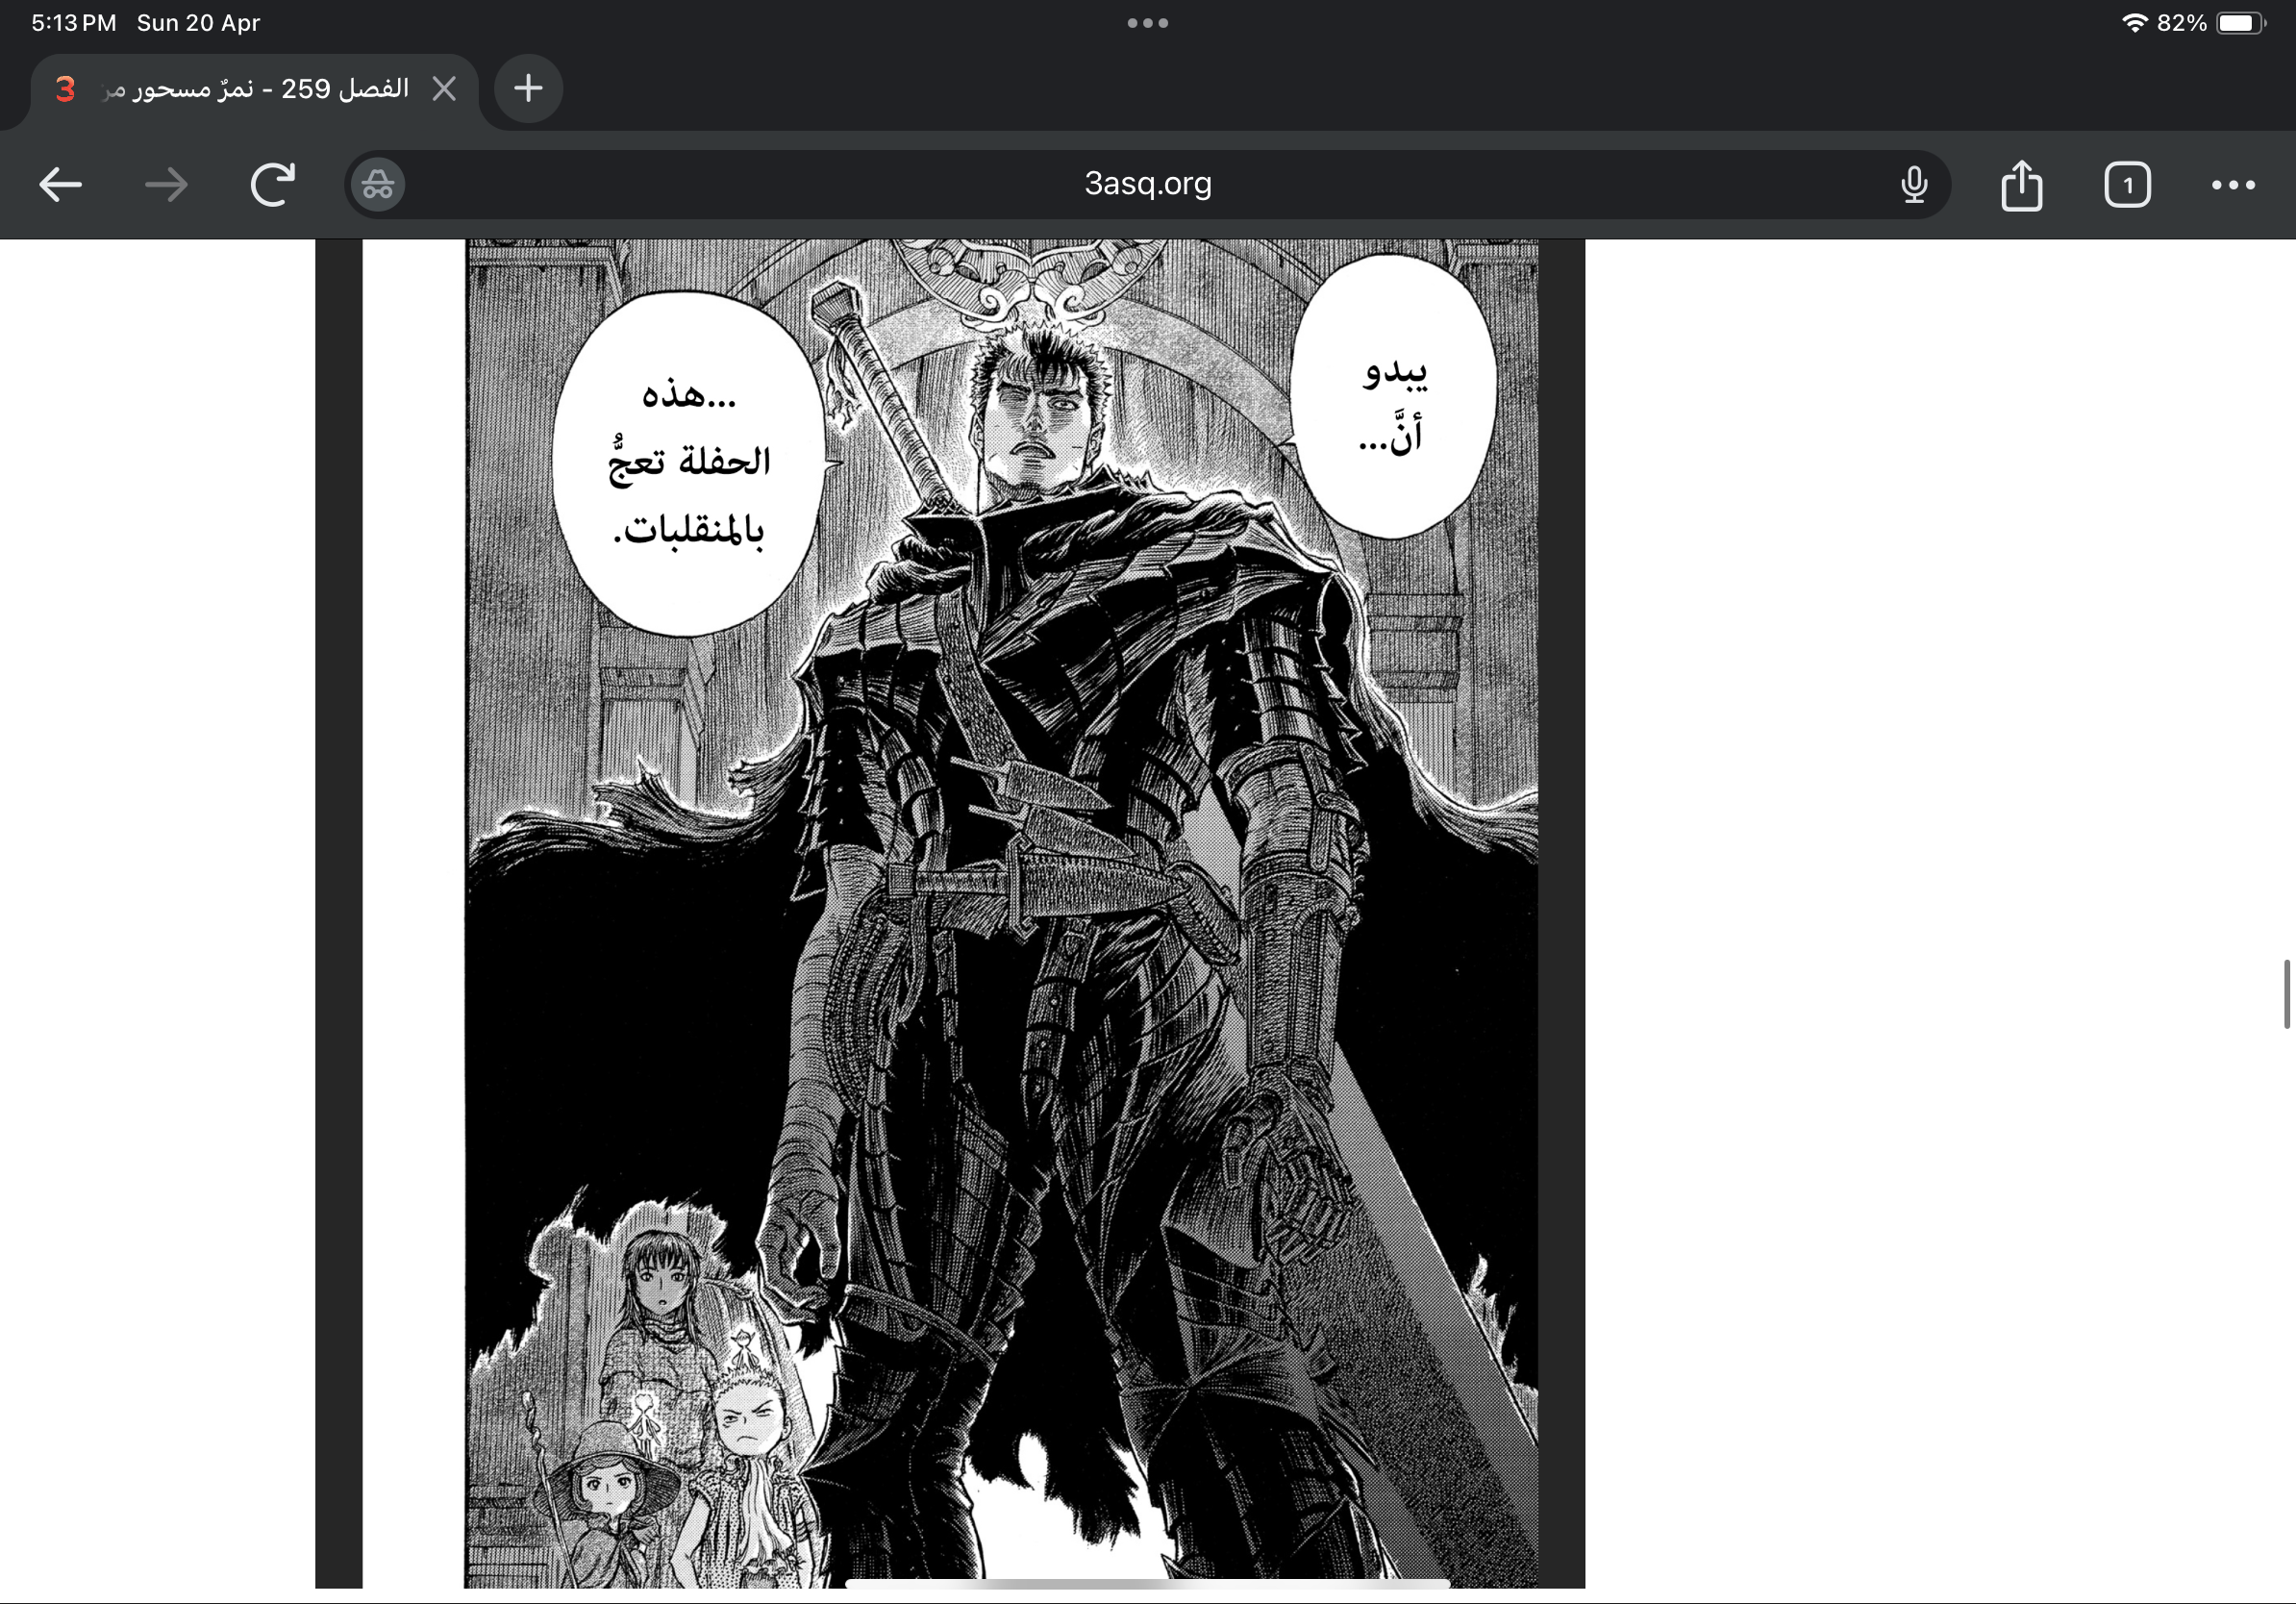Open a new tab with the plus button

pos(528,89)
